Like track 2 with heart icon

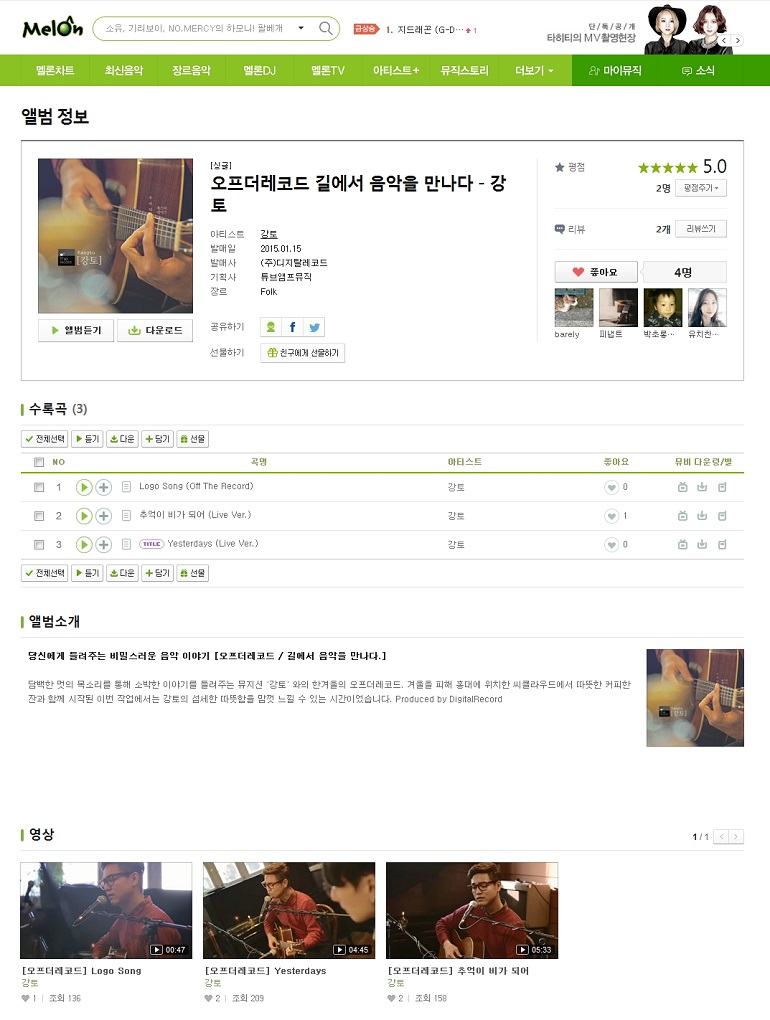coord(611,516)
